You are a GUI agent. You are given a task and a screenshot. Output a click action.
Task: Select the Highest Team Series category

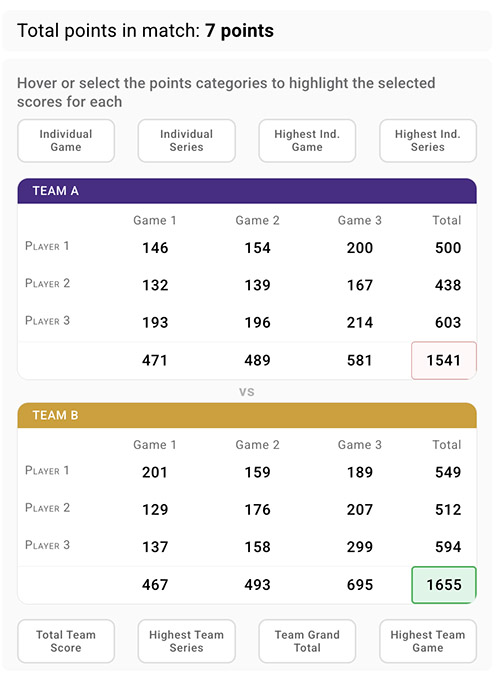(187, 641)
